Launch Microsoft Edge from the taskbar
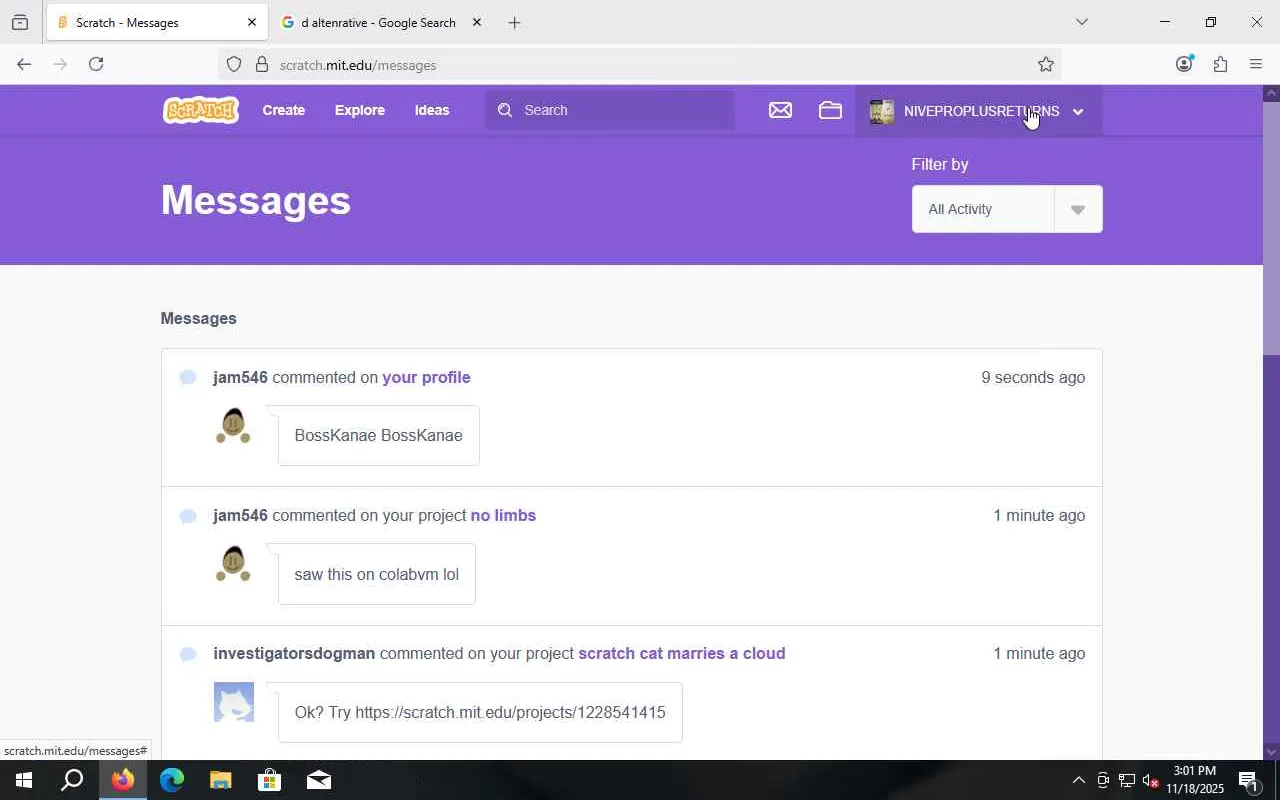 click(x=172, y=780)
